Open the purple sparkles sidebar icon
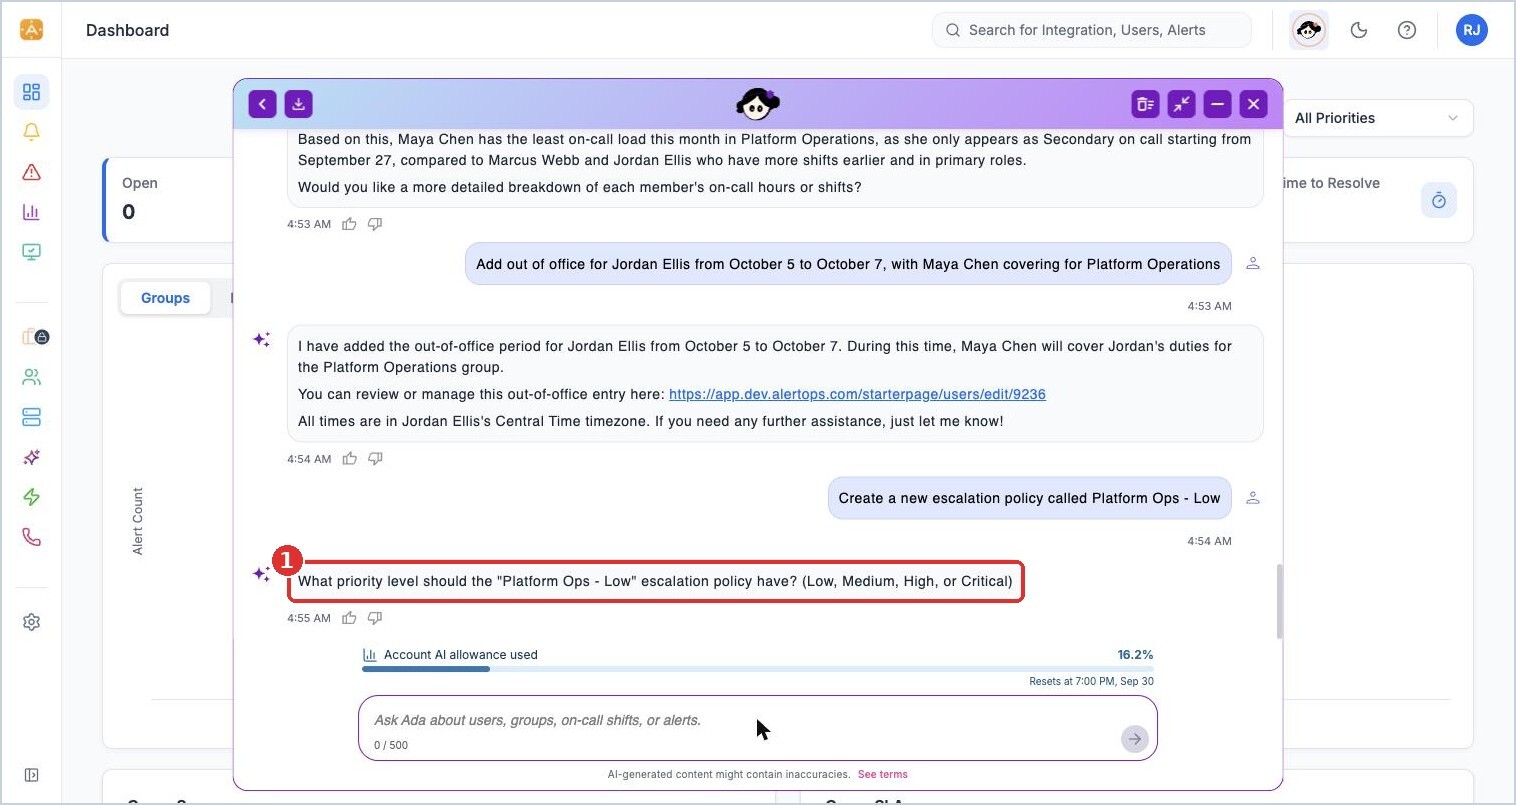1516x805 pixels. pyautogui.click(x=31, y=457)
